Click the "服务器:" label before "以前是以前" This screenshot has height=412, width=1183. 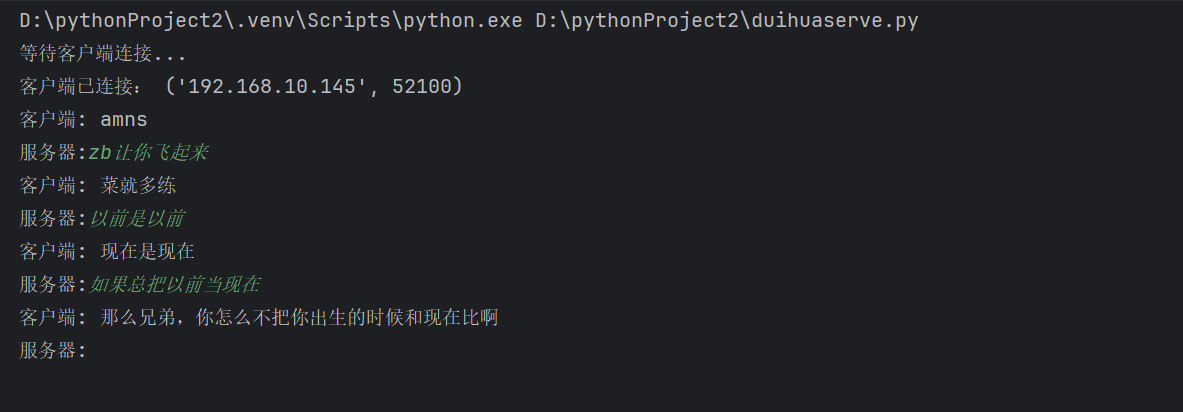[x=53, y=219]
